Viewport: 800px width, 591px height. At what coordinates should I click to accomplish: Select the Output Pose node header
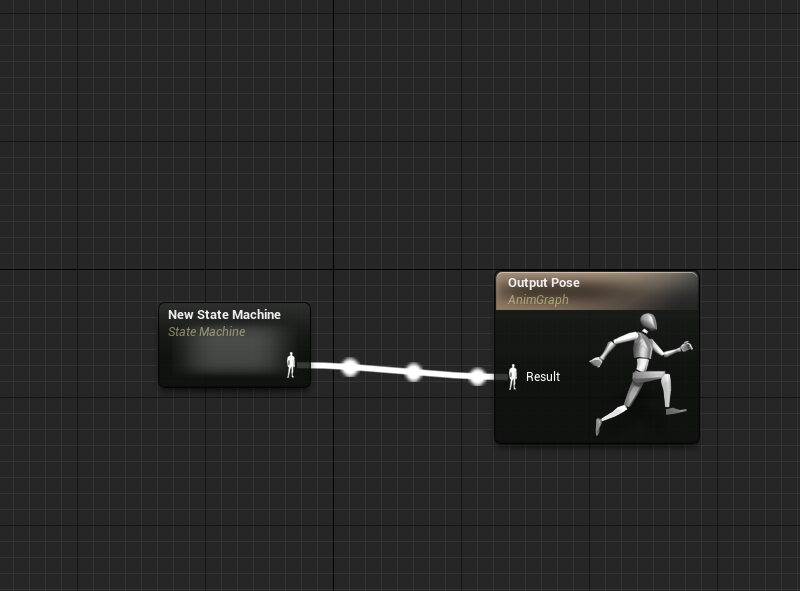(596, 291)
